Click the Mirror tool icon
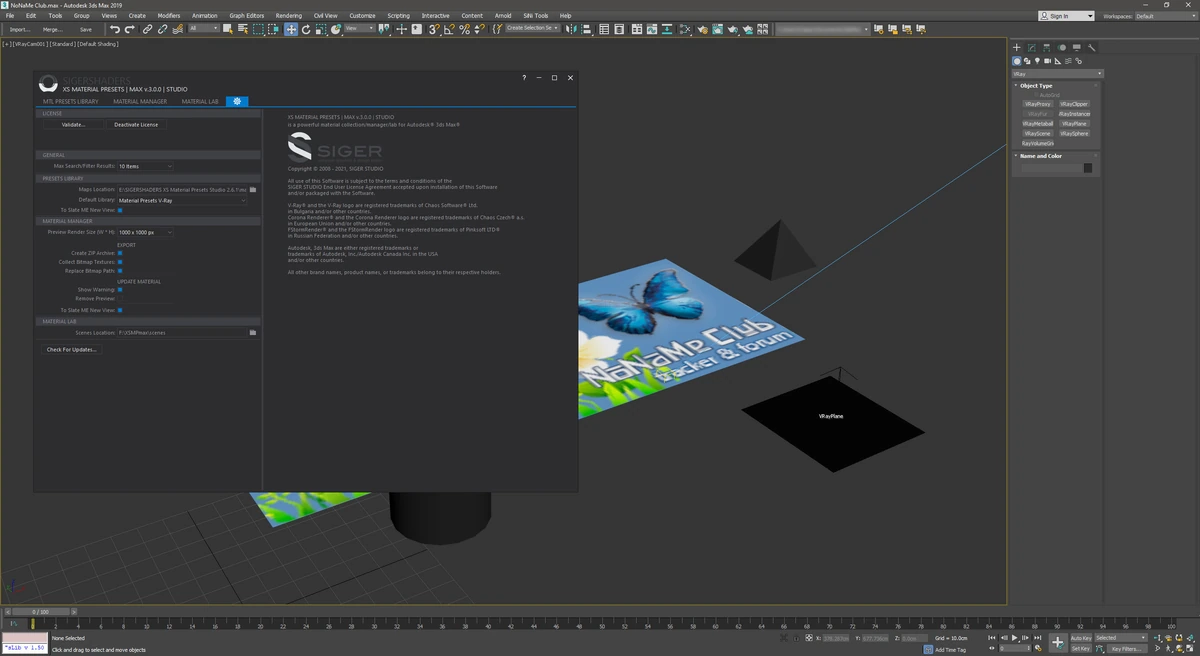Viewport: 1200px width, 656px height. [x=571, y=29]
